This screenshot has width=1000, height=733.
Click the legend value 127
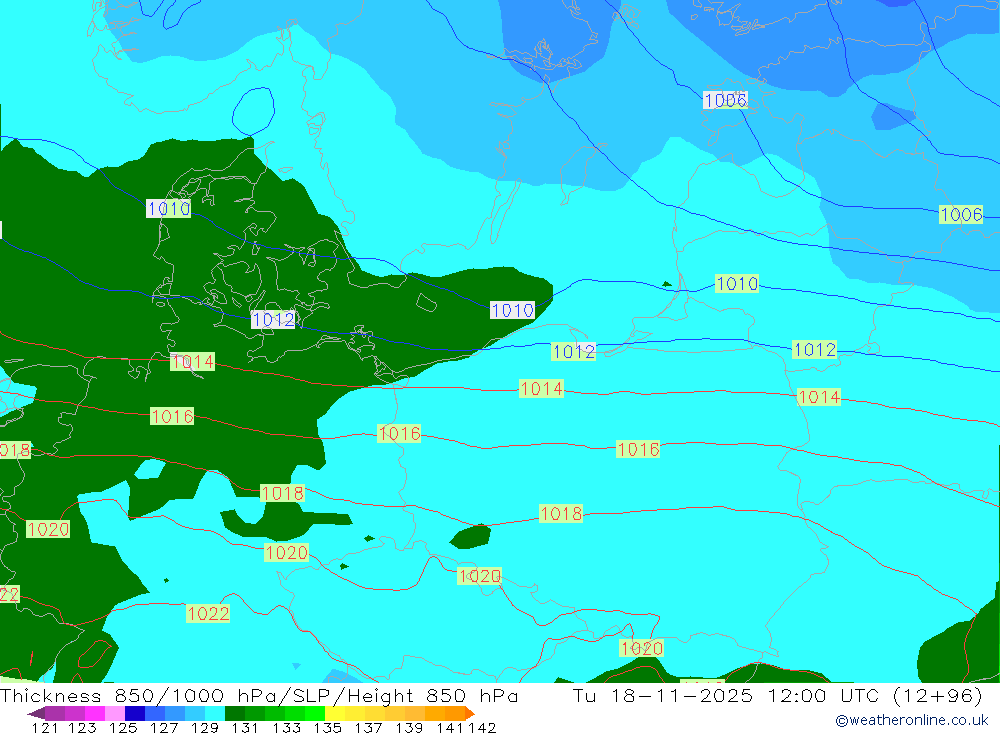(164, 728)
